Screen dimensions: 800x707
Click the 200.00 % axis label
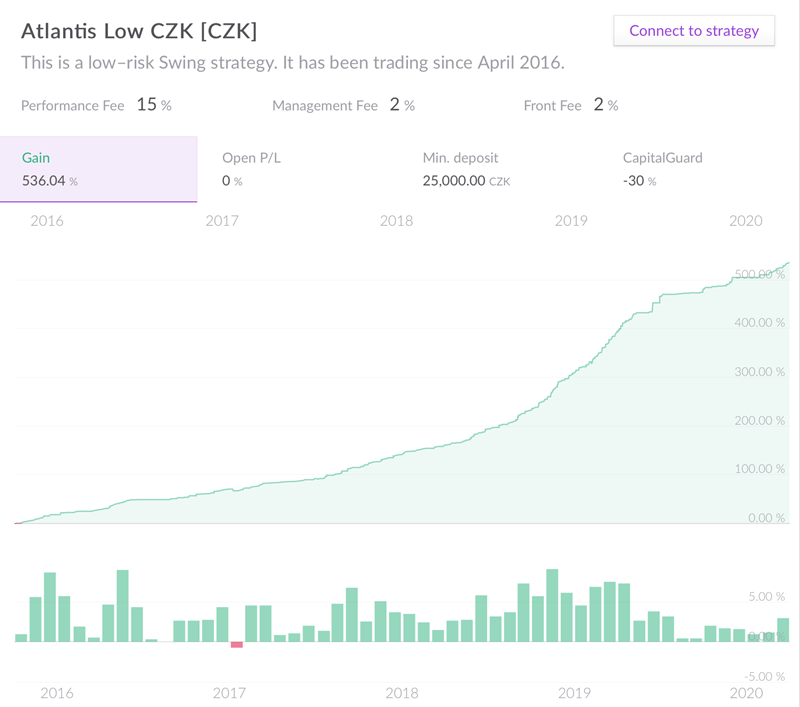pyautogui.click(x=760, y=420)
